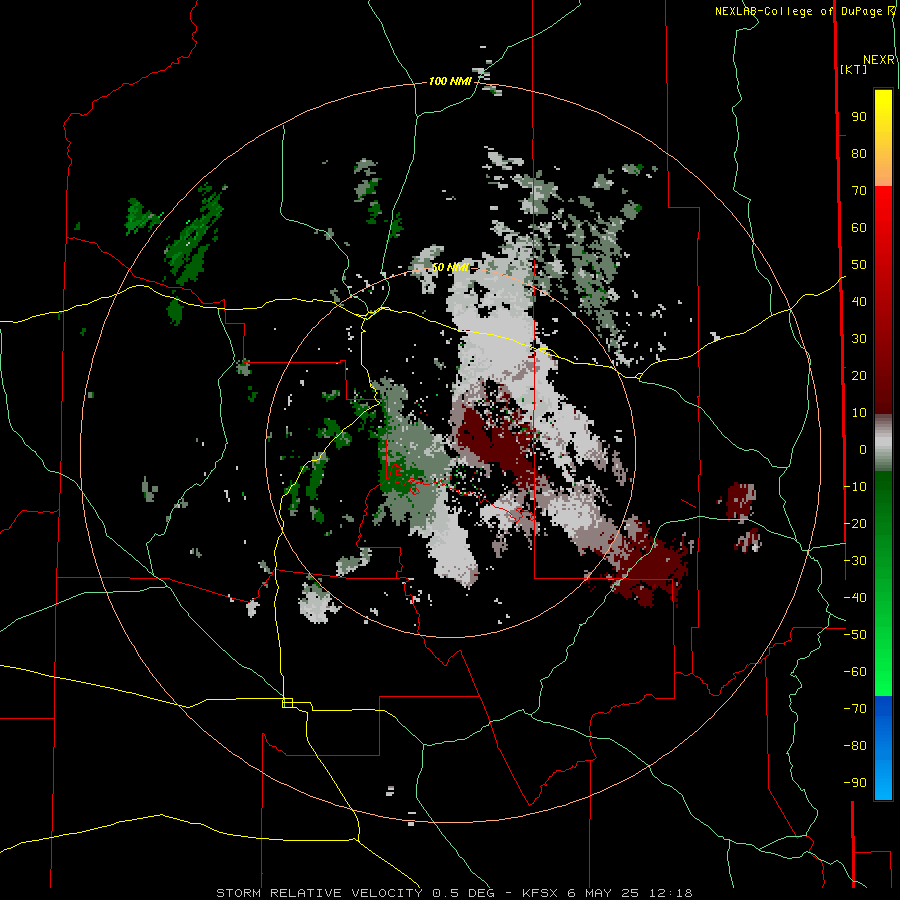Click the 10 value on velocity scale
This screenshot has height=900, width=900.
859,413
